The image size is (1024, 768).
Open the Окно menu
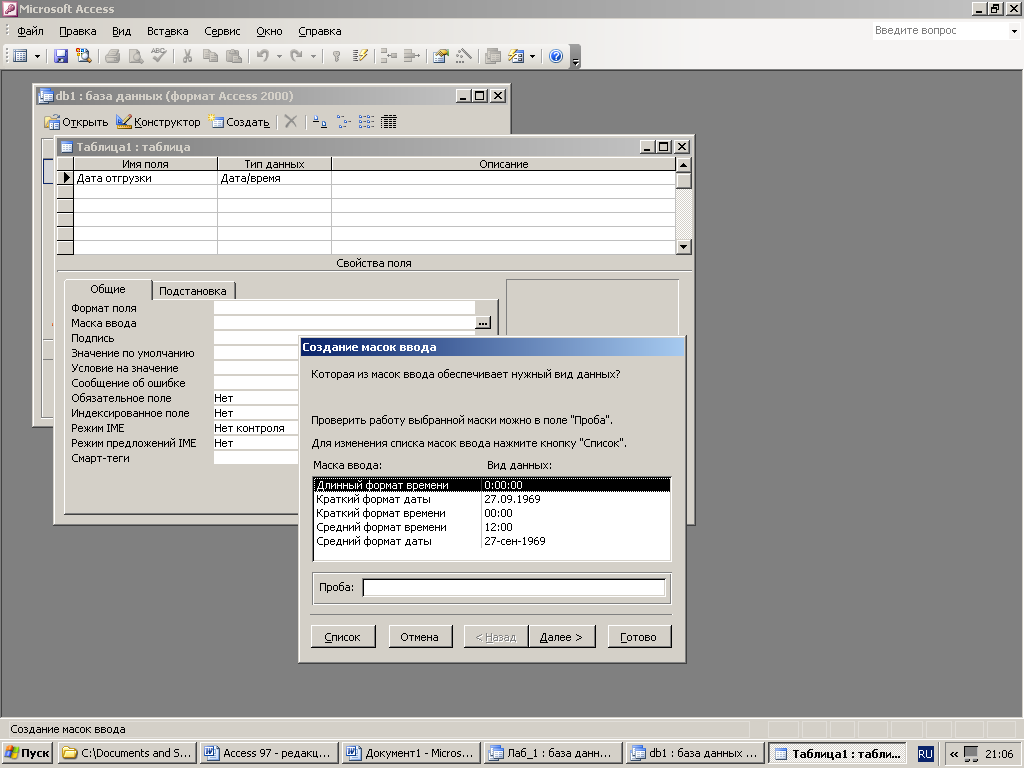click(x=269, y=31)
